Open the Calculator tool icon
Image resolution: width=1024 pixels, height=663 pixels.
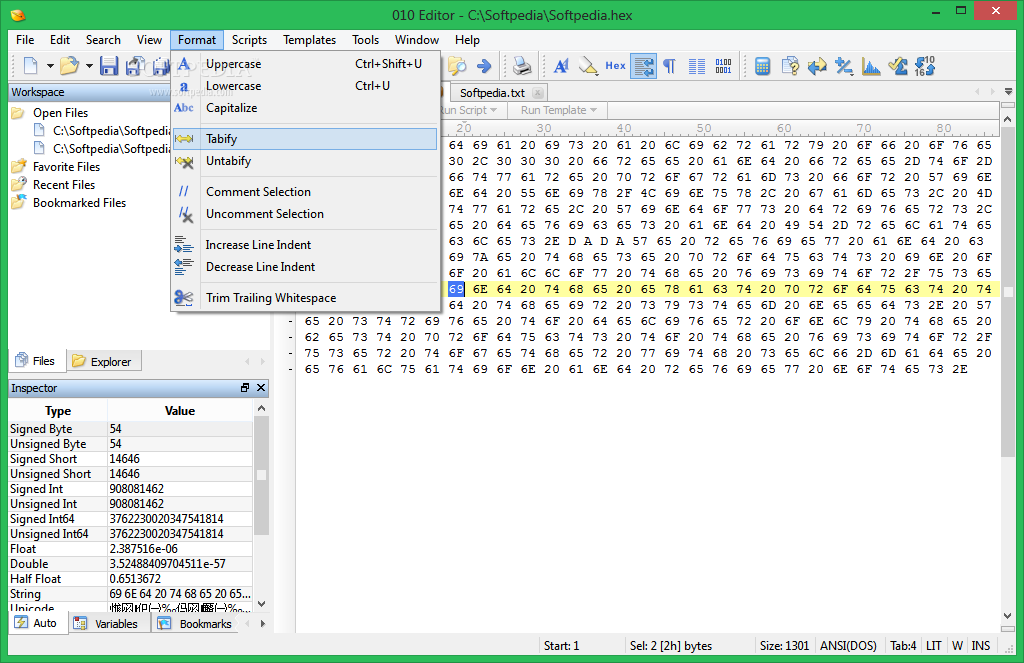(762, 65)
